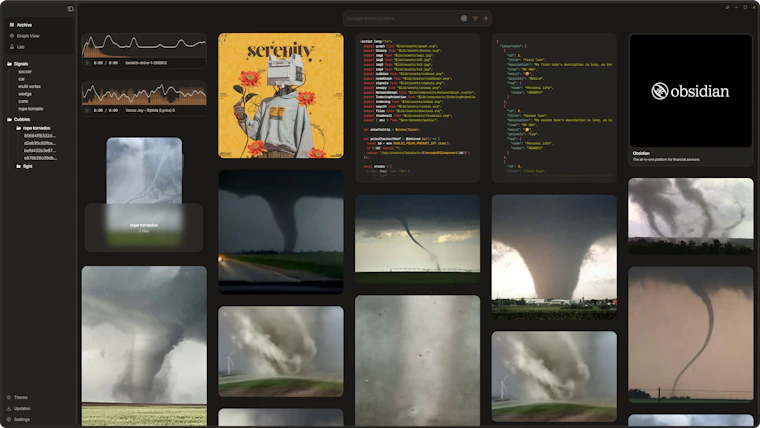
Task: Open the debris cloud close-up image
Action: pos(417,361)
